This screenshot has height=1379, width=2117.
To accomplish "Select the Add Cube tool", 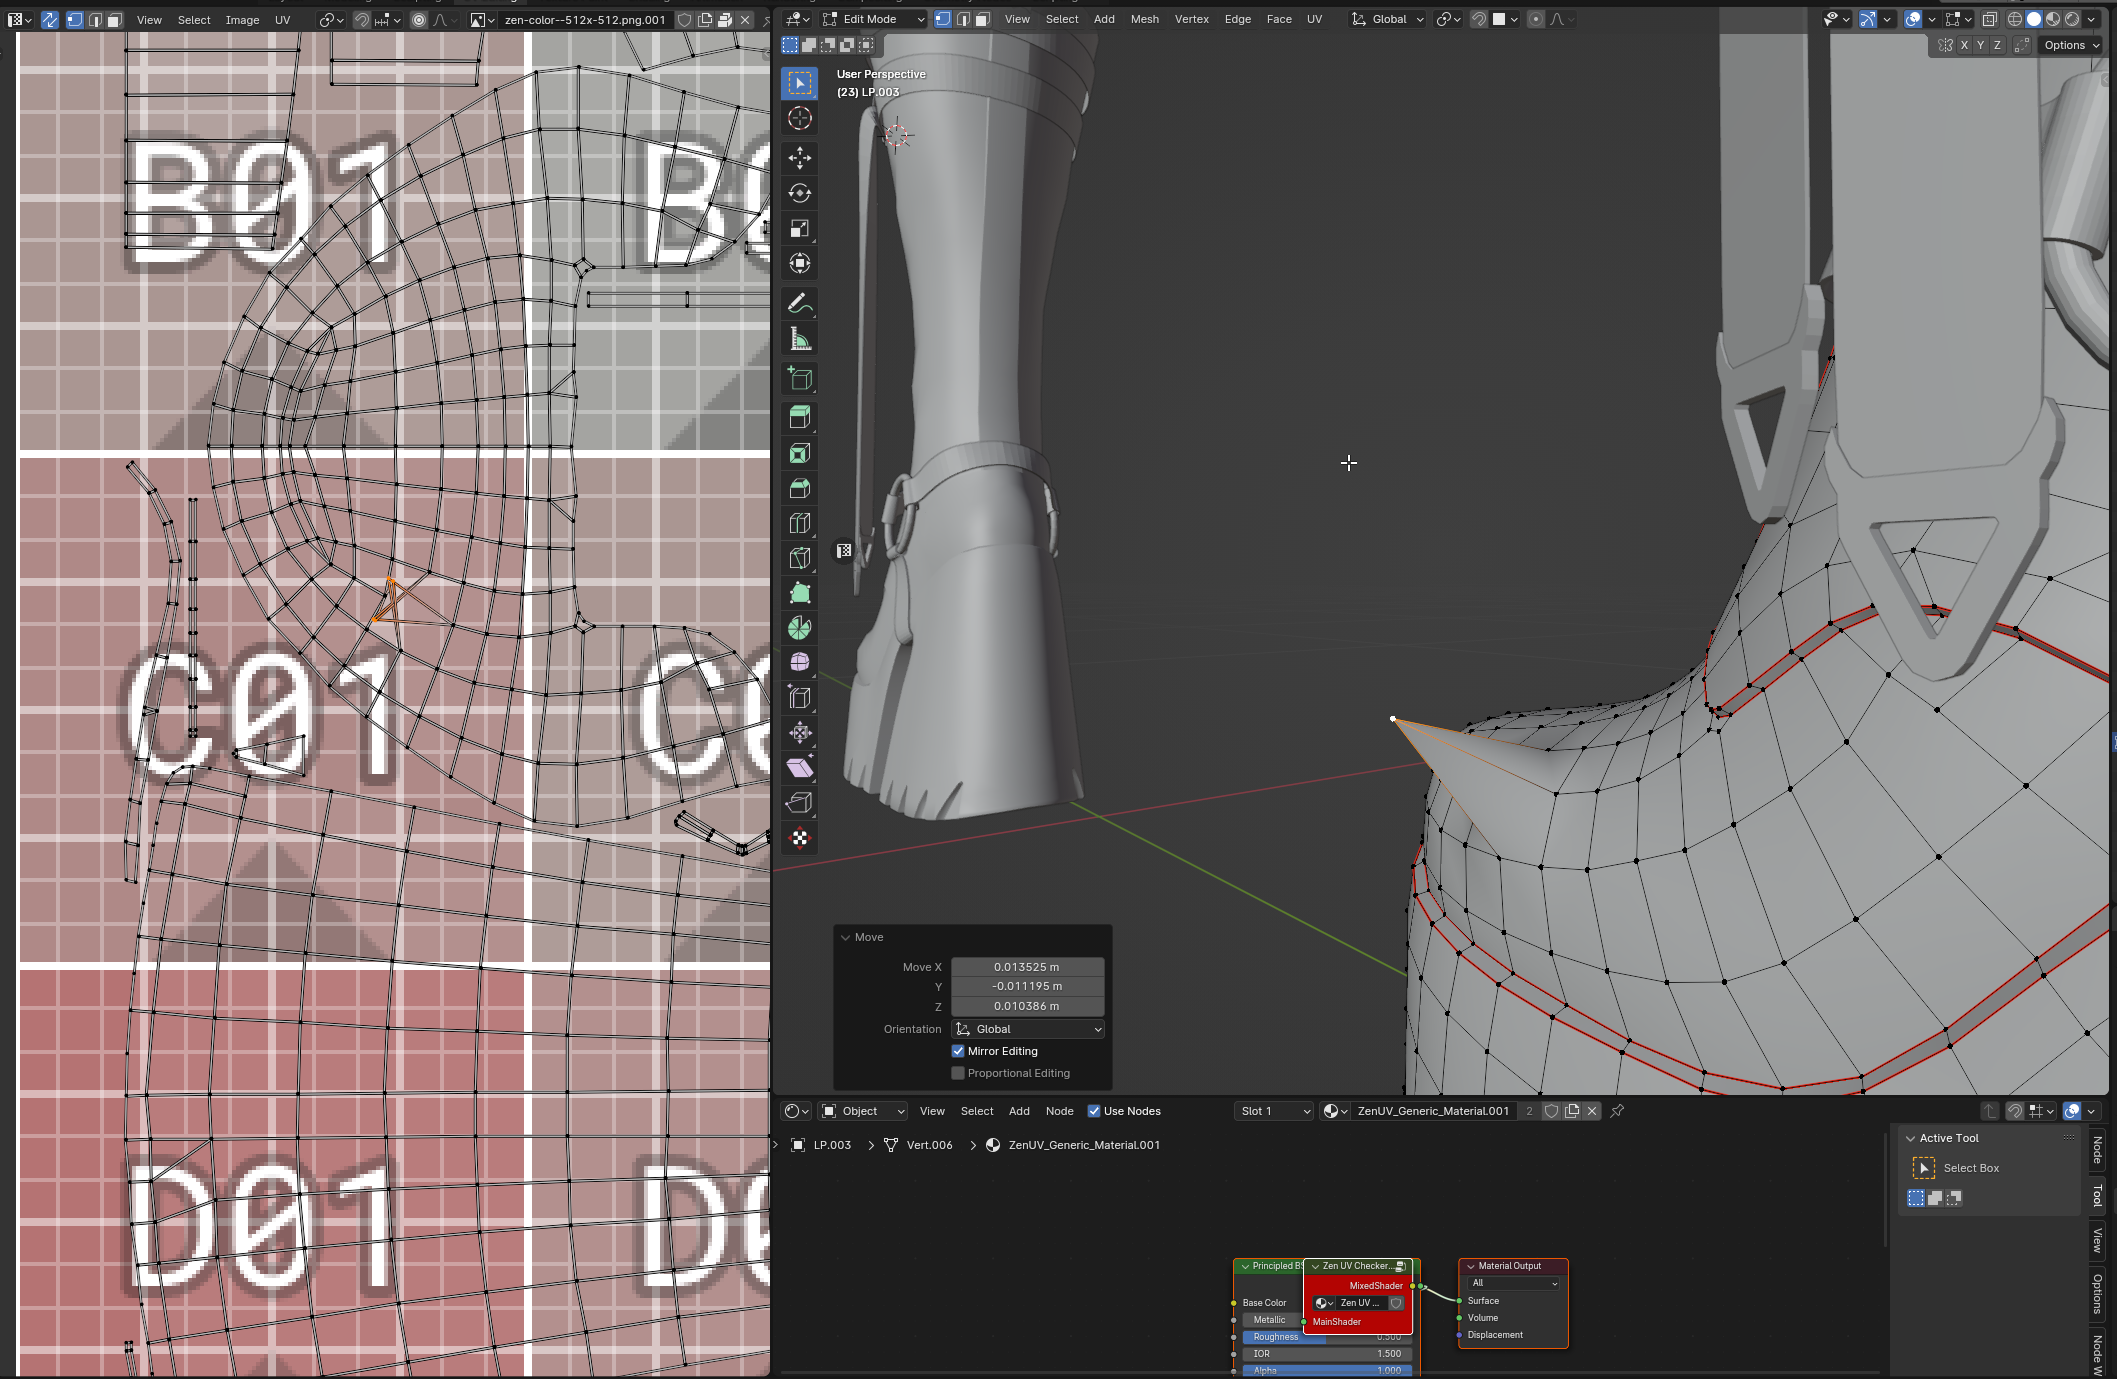I will (x=799, y=379).
